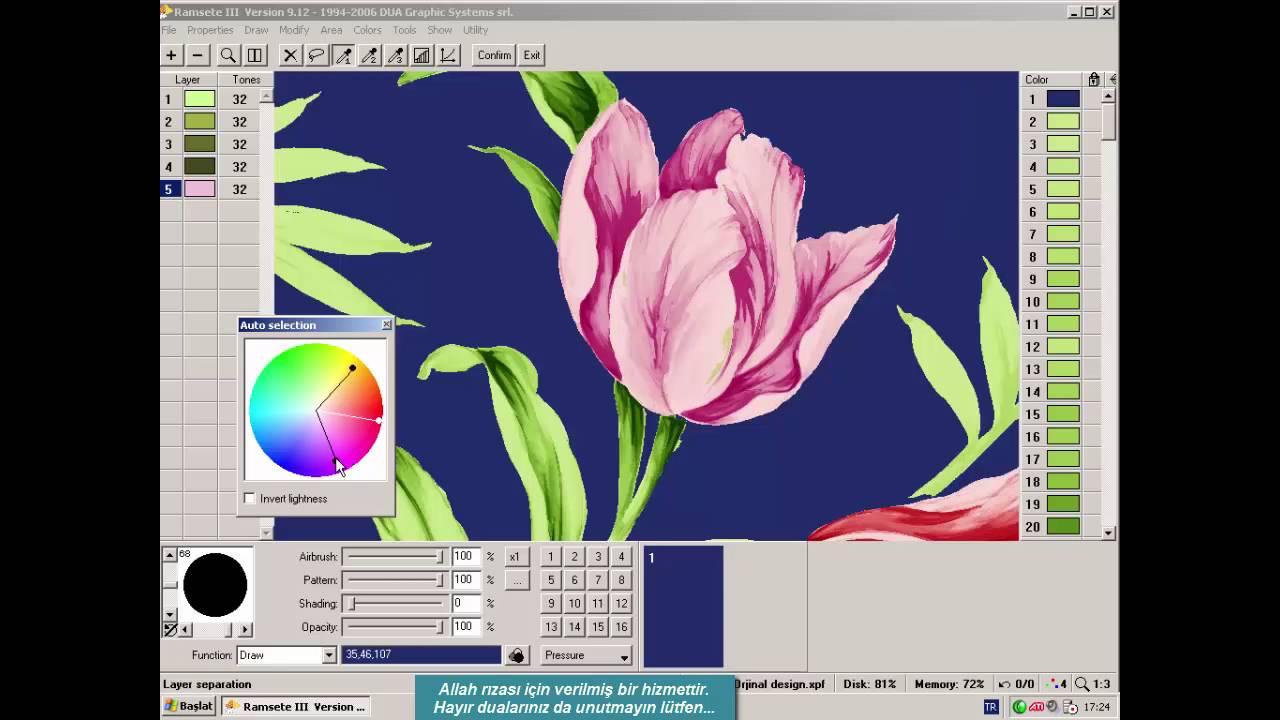
Task: Click the plus (add) toolbar icon
Action: tap(171, 56)
